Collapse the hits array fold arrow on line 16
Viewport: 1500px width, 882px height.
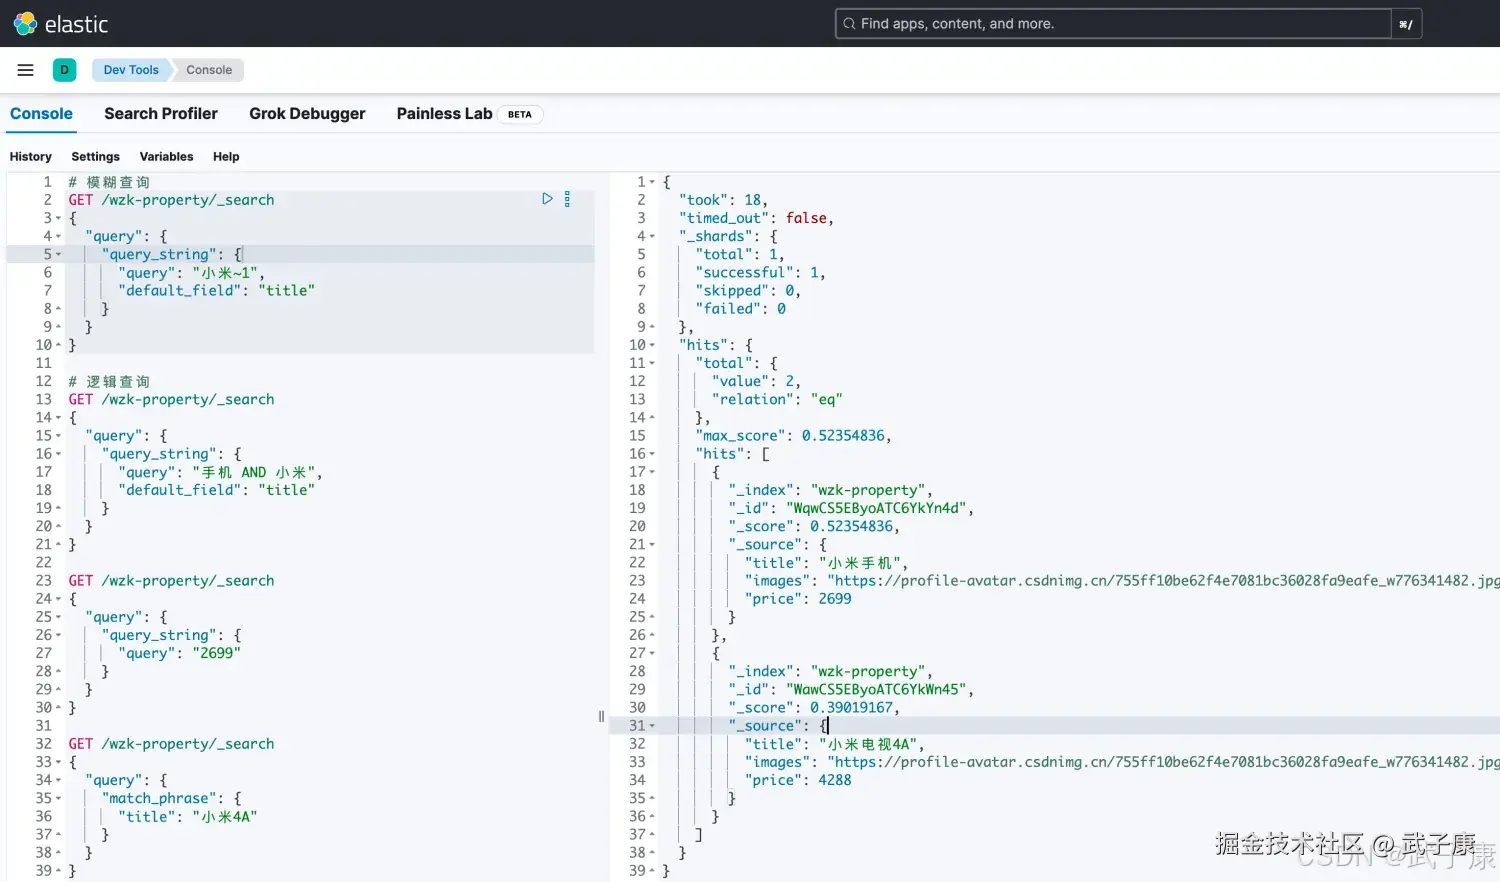point(650,453)
